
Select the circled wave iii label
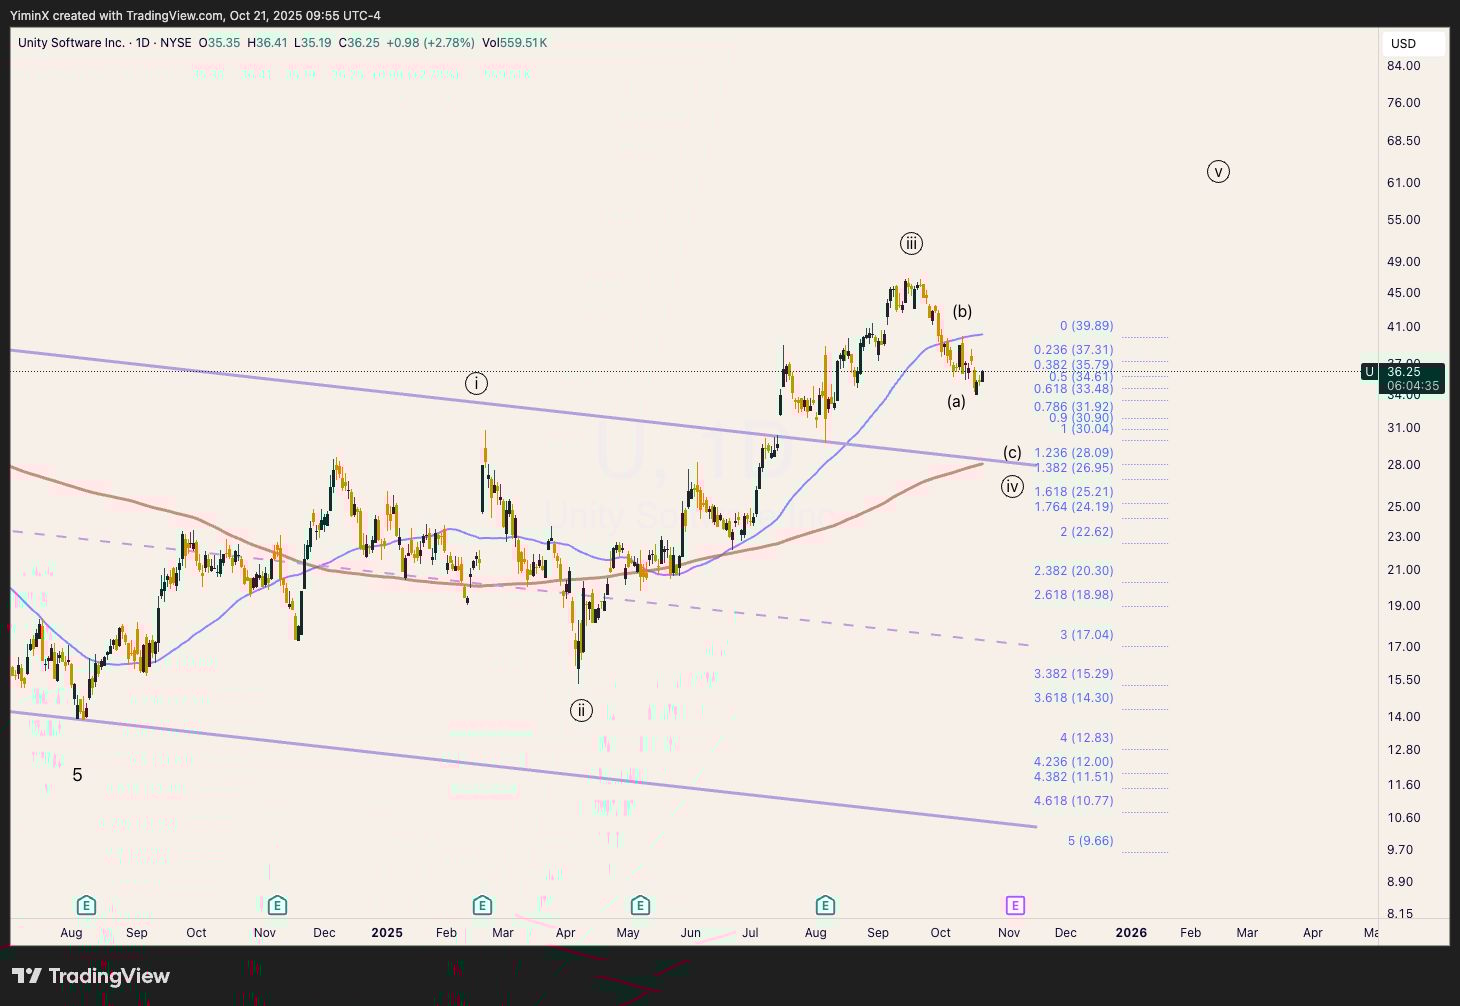(x=910, y=243)
